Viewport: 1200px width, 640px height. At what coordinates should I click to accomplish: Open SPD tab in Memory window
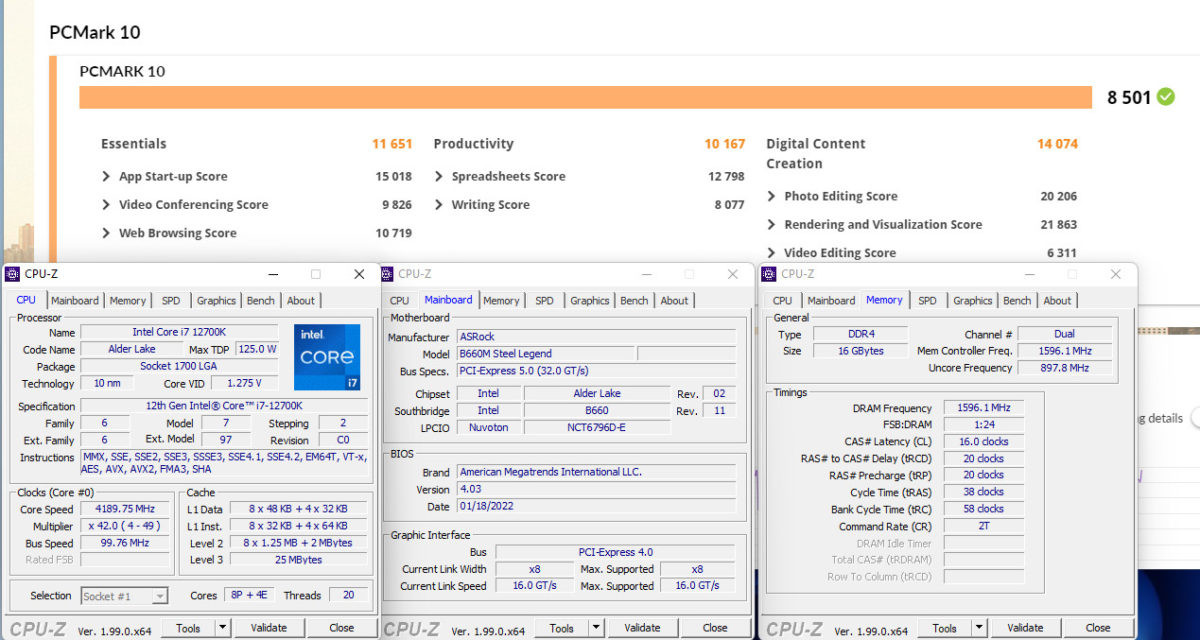(927, 300)
